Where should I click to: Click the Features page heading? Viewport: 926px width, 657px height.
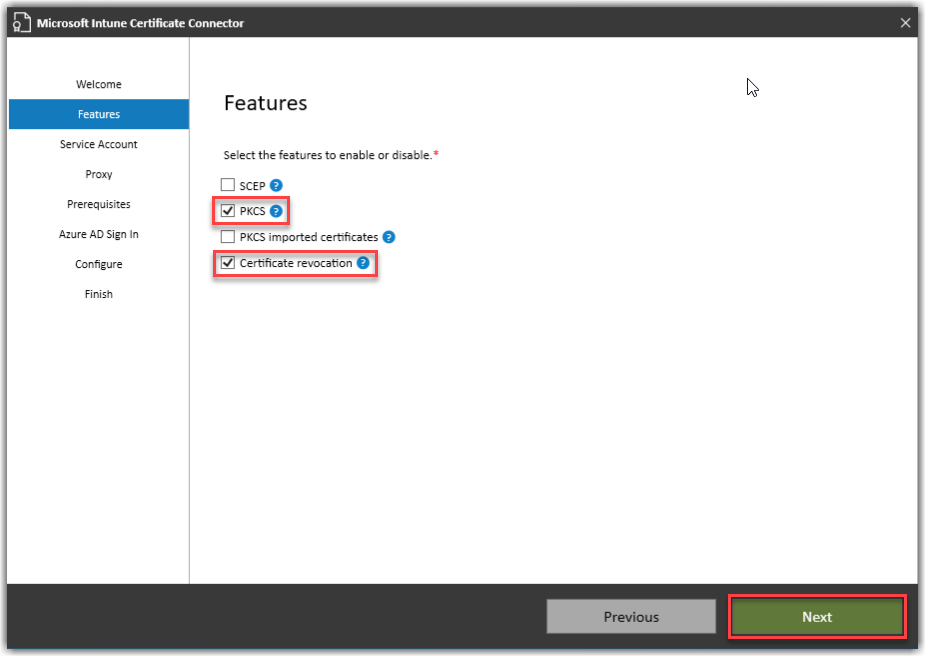265,103
